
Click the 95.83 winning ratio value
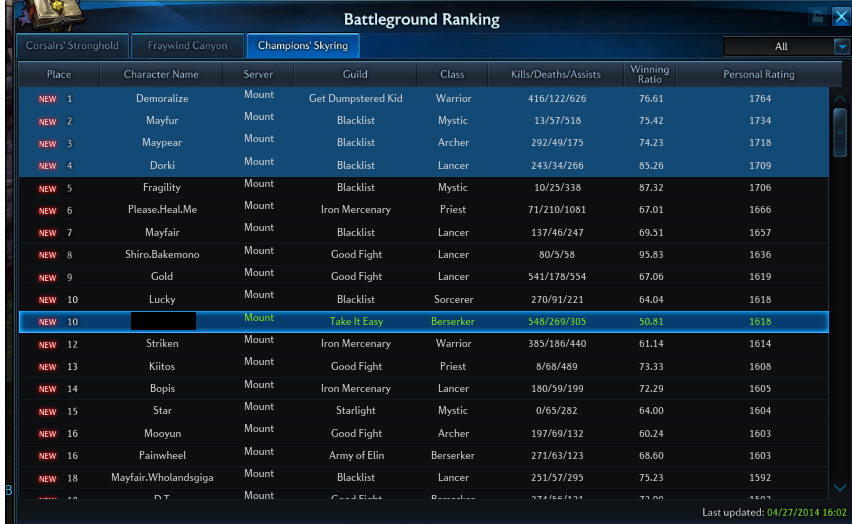click(651, 255)
